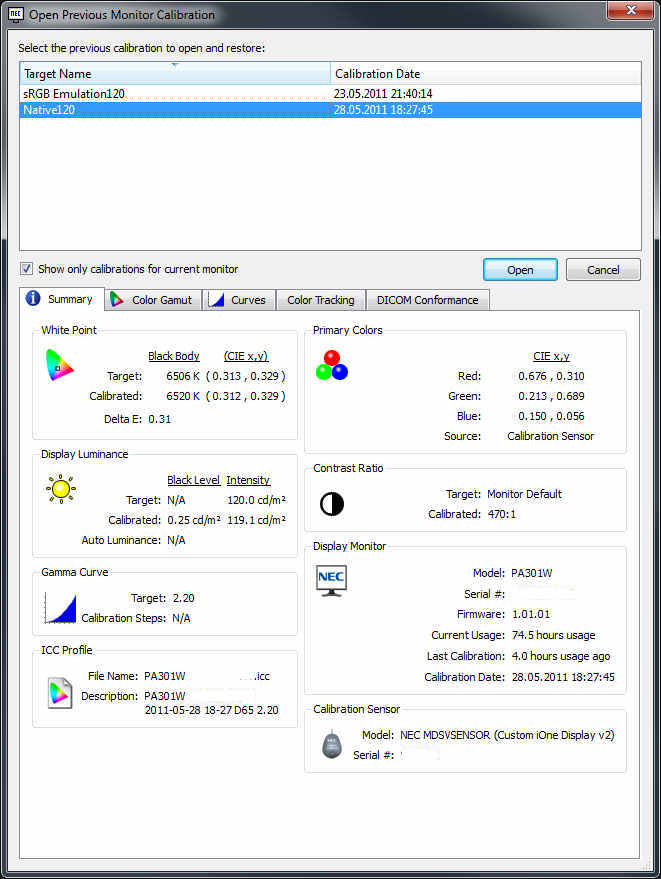This screenshot has height=879, width=661.
Task: Click the Calibration Sensor device icon
Action: (x=332, y=745)
